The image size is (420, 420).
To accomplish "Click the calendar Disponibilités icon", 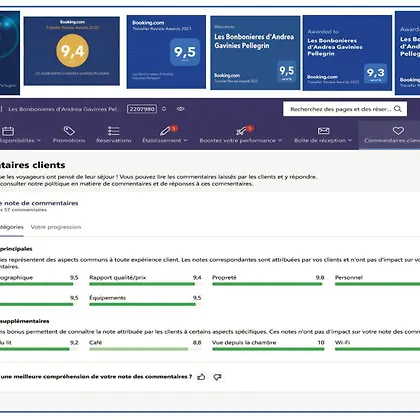I will coord(8,131).
